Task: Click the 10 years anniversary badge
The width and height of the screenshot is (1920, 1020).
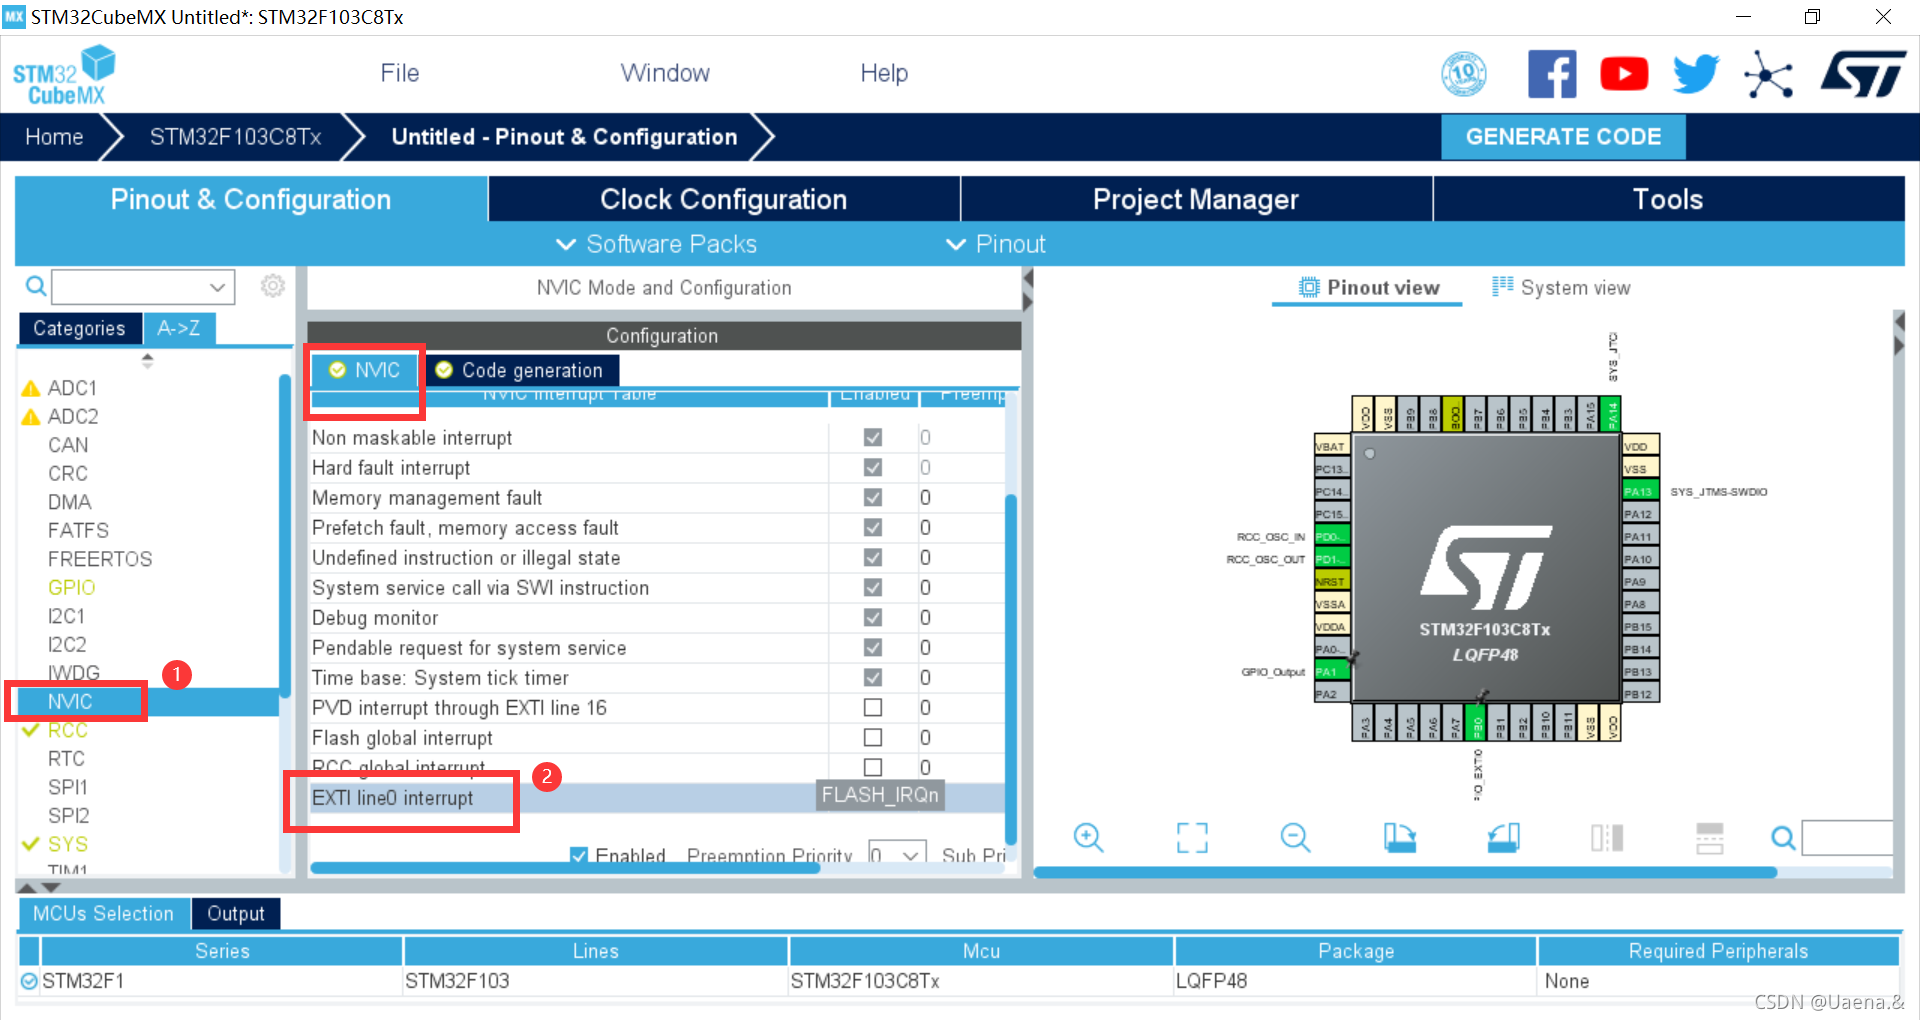Action: (1464, 74)
